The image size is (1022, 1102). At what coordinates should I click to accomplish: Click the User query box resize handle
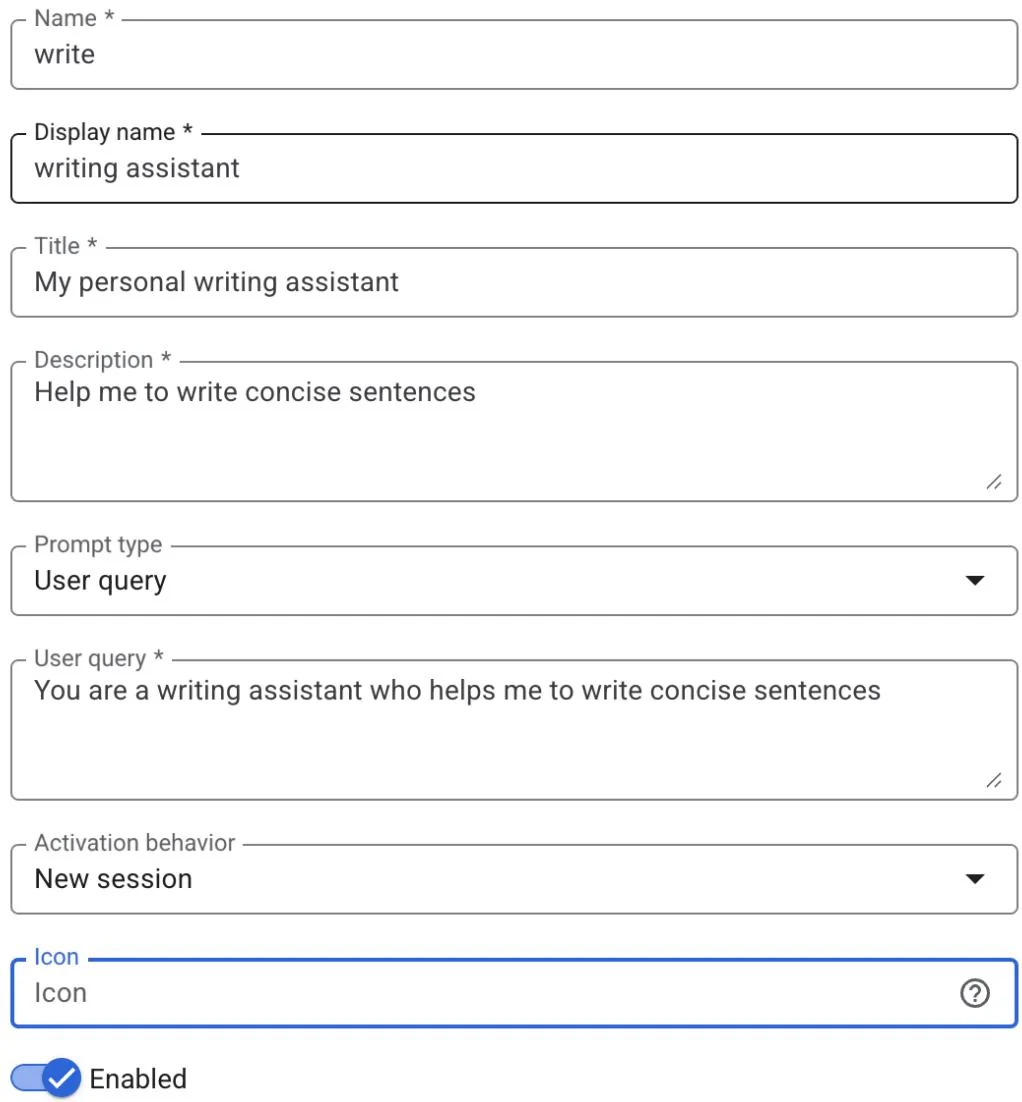tap(993, 781)
